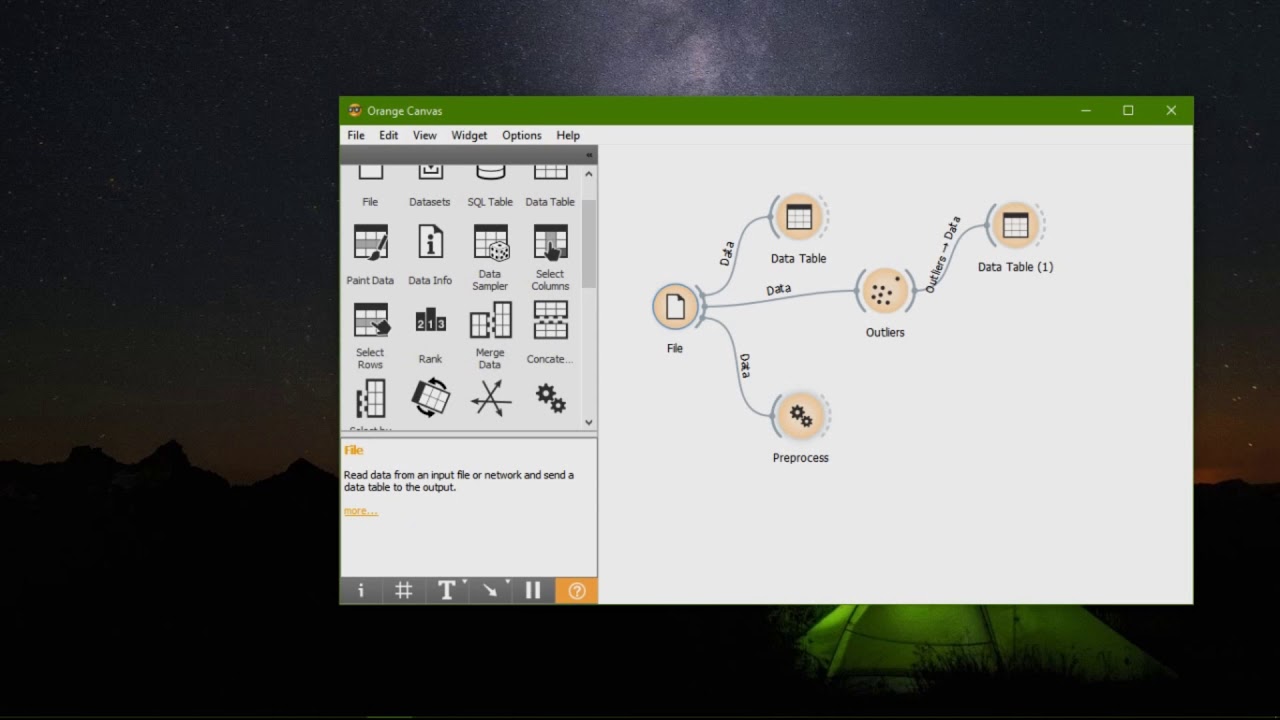Click the Data Table widget in the toolbox
Viewport: 1280px width, 720px height.
550,186
